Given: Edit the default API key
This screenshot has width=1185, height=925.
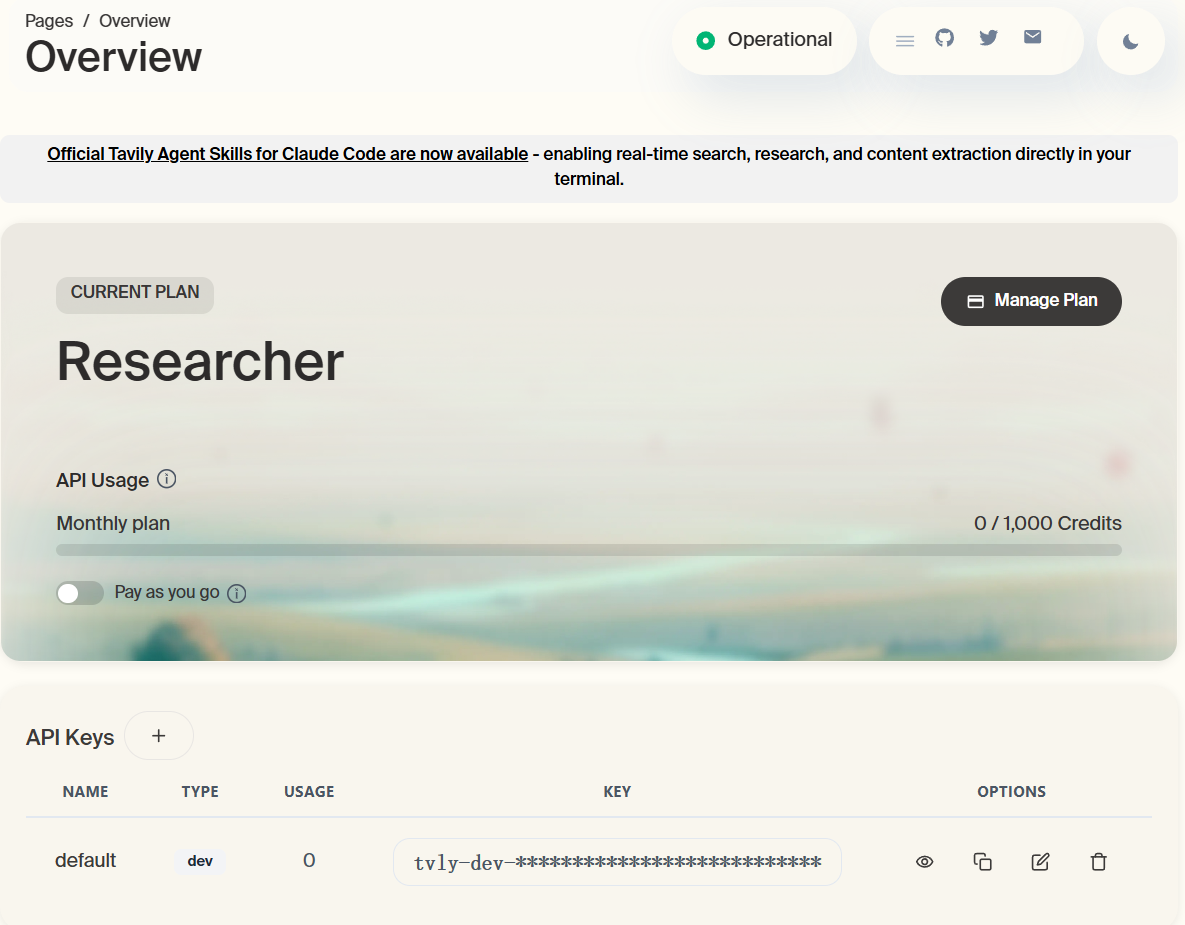Looking at the screenshot, I should 1041,862.
